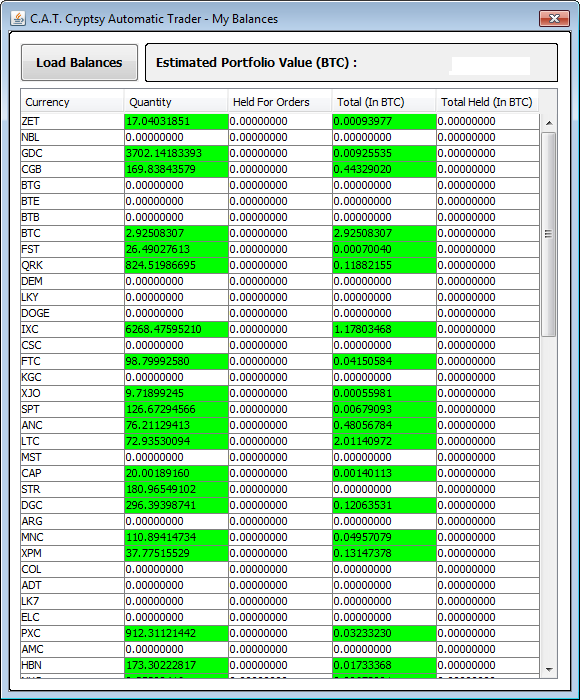Select the ADT currency cell
This screenshot has height=700, width=580.
tap(72, 585)
